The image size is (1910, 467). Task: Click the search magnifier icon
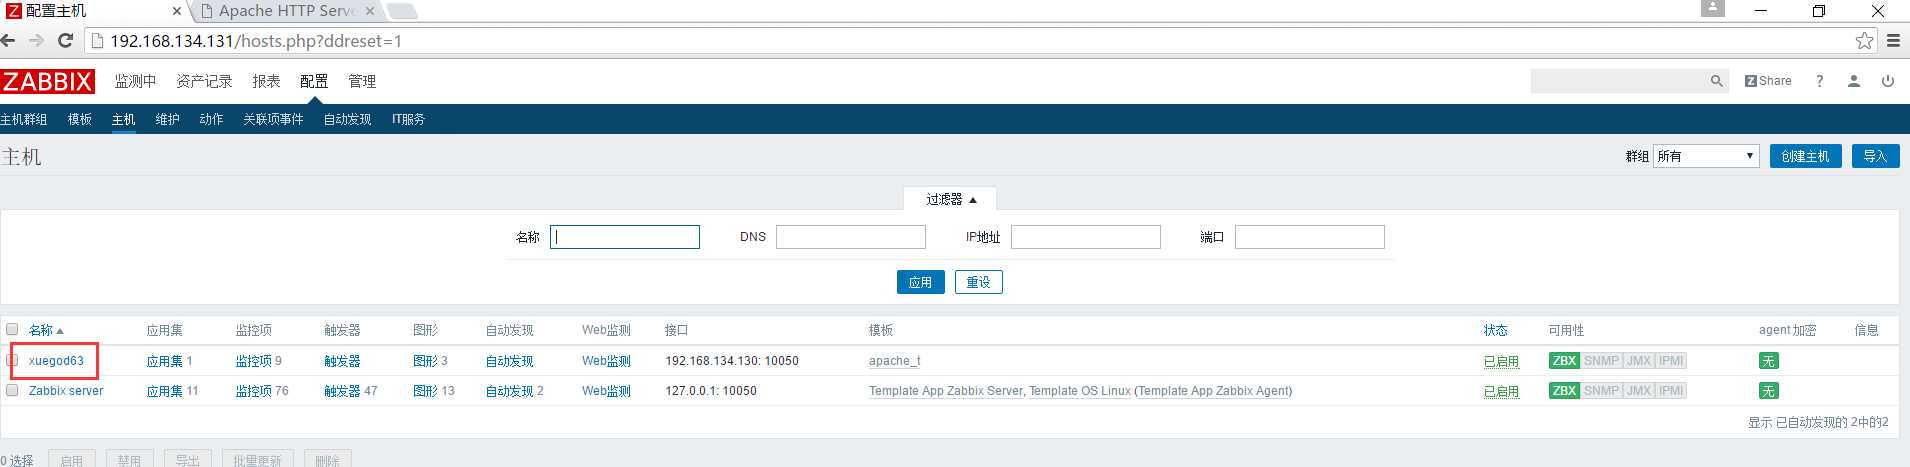[1717, 81]
